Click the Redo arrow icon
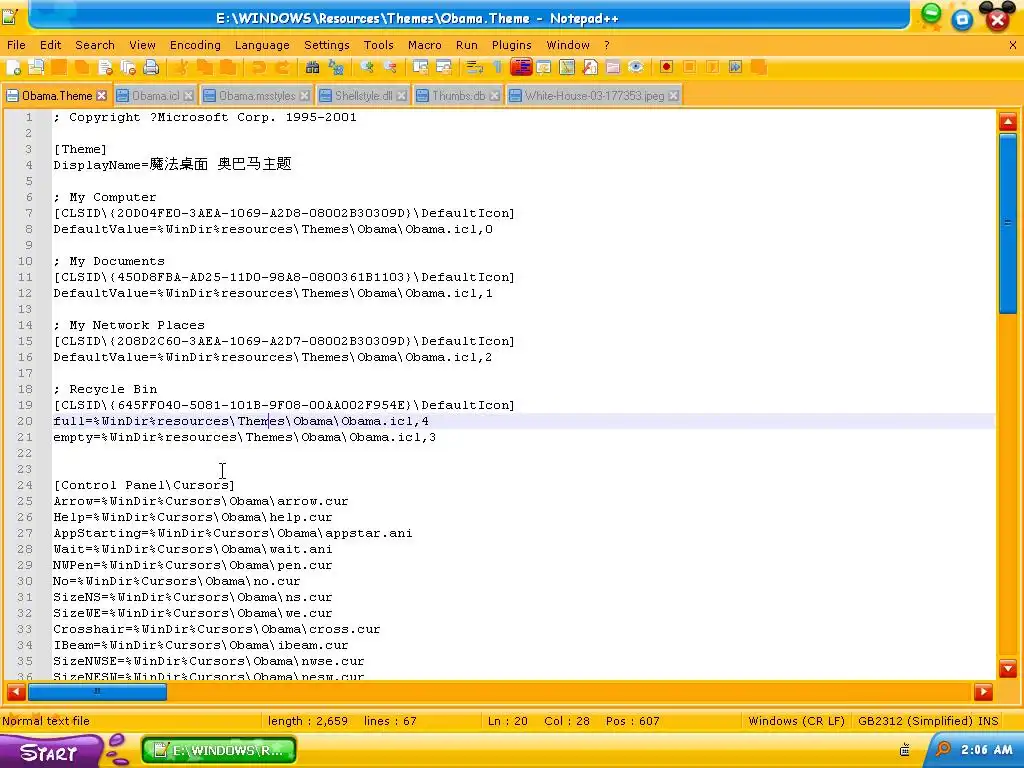This screenshot has width=1024, height=768. (282, 67)
